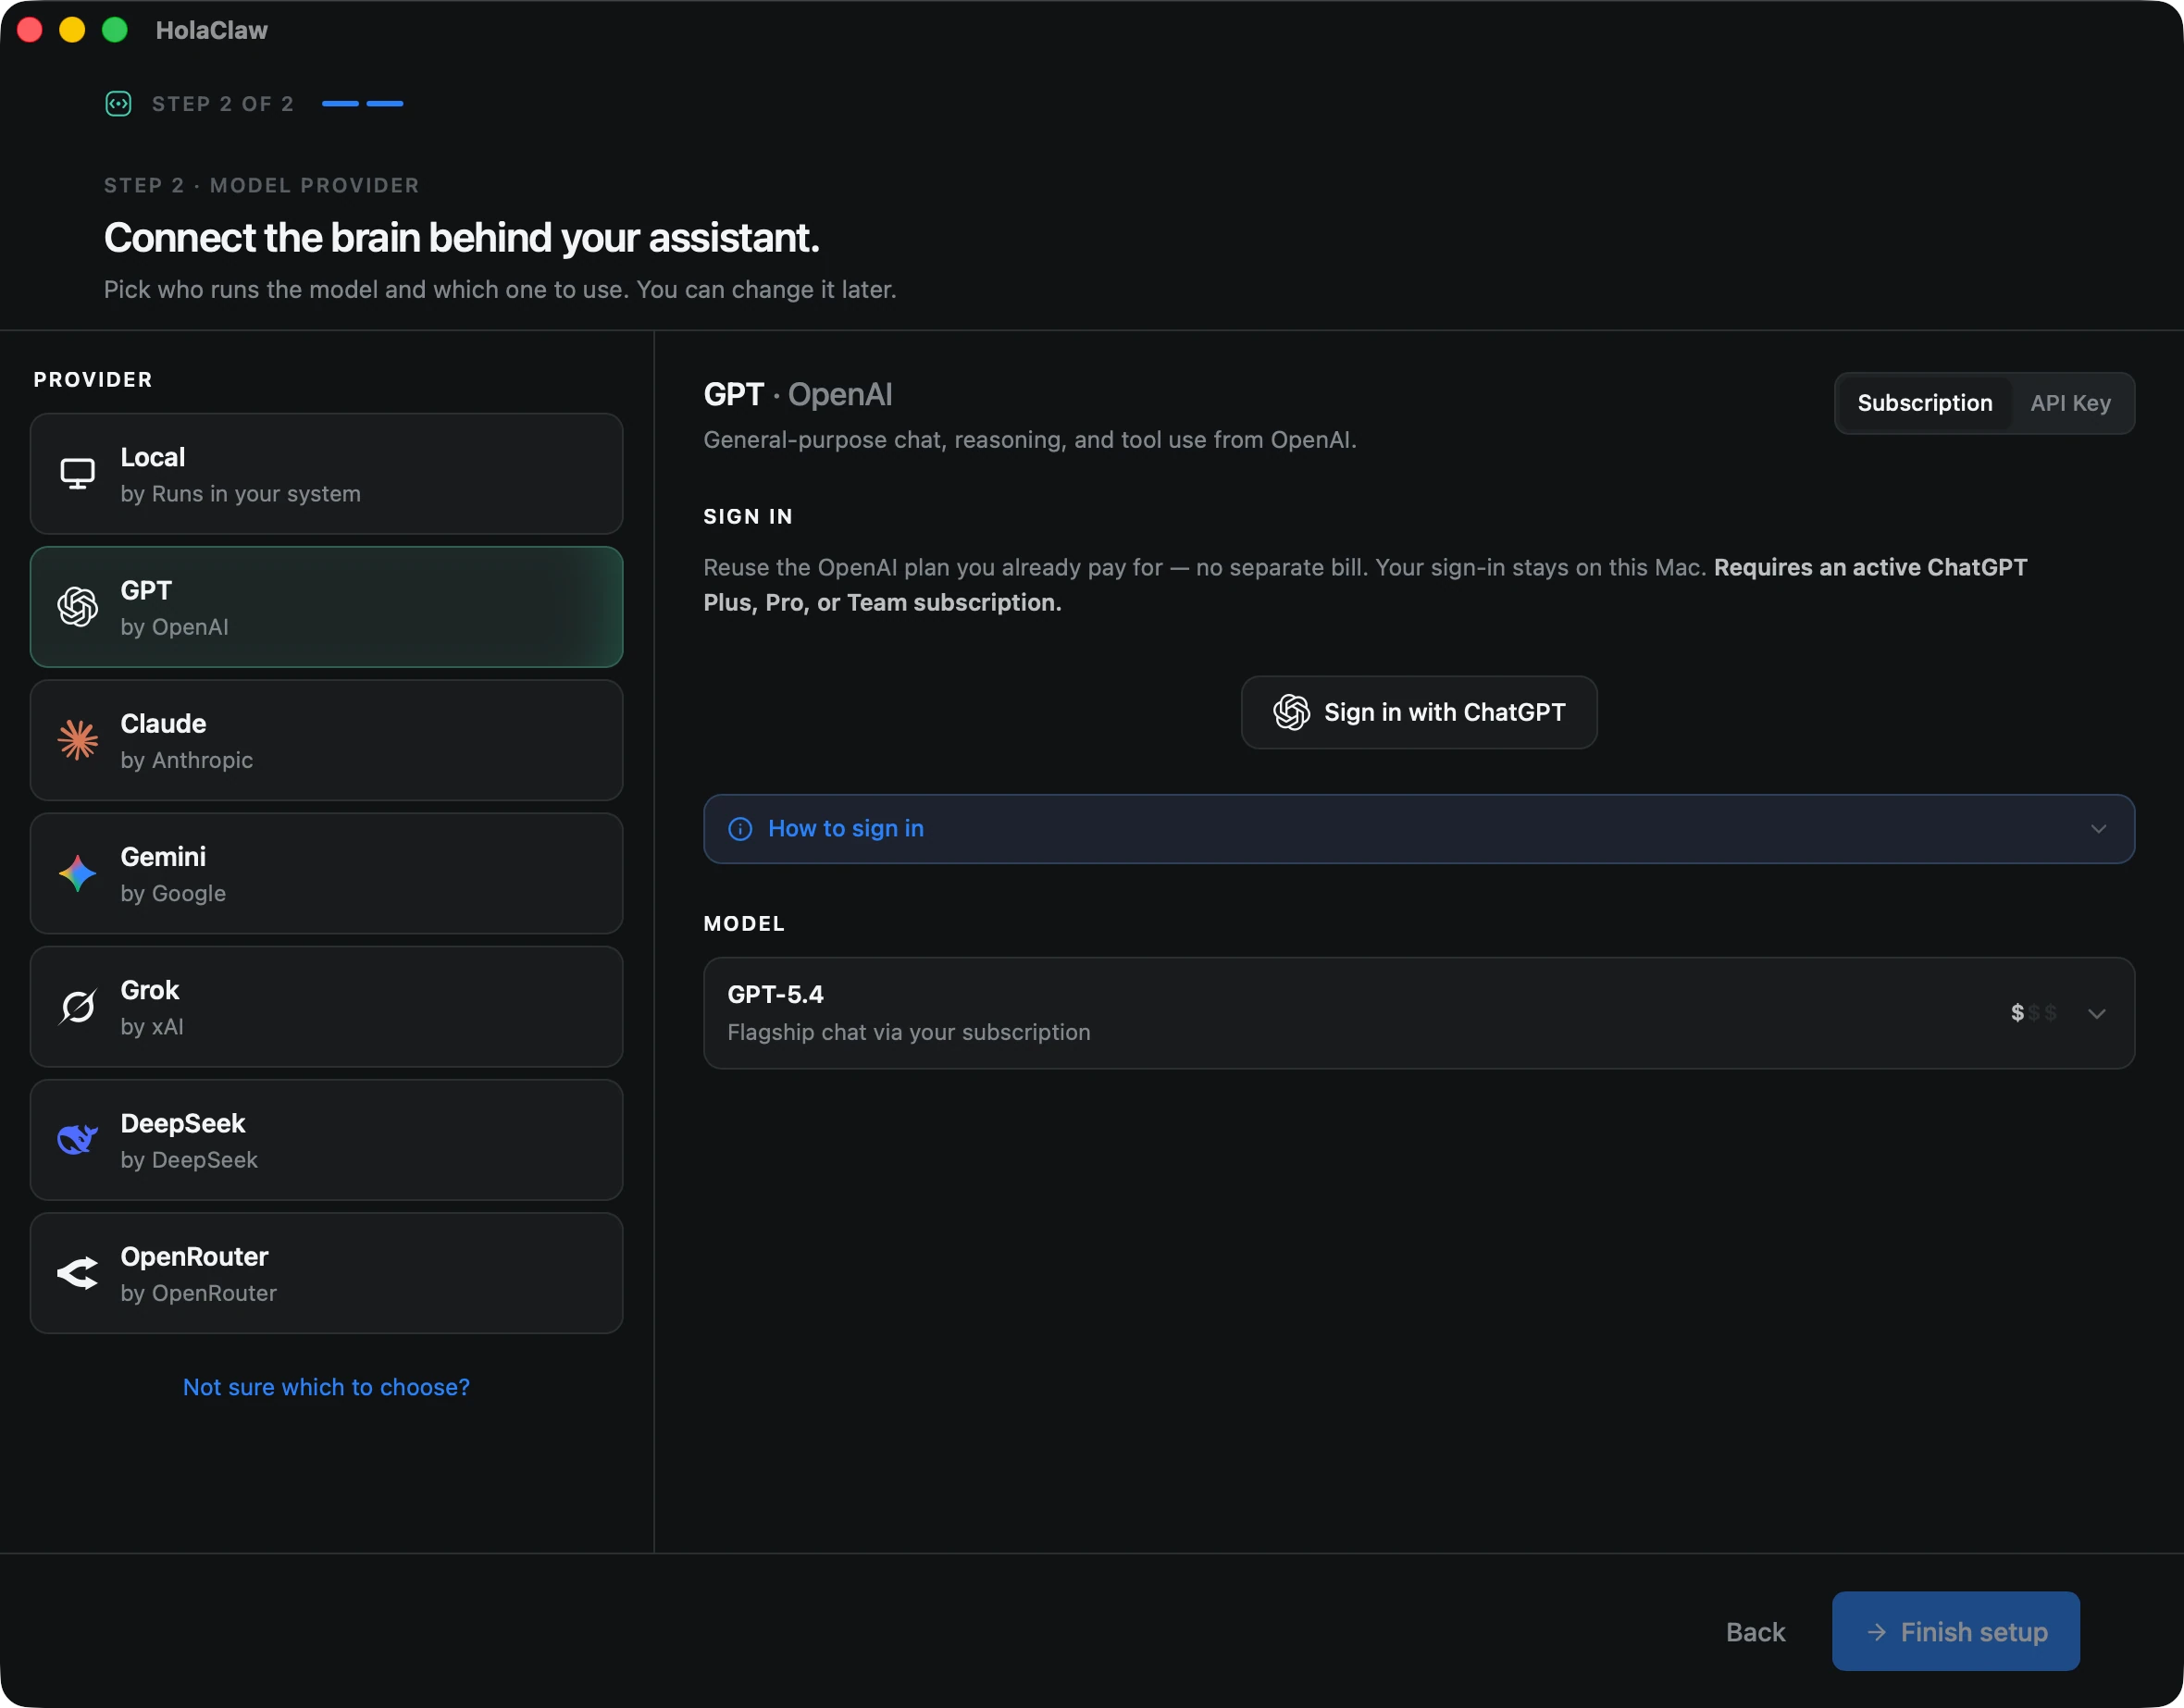This screenshot has width=2184, height=1708.
Task: Click the STEP 2 OF 2 label
Action: point(223,104)
